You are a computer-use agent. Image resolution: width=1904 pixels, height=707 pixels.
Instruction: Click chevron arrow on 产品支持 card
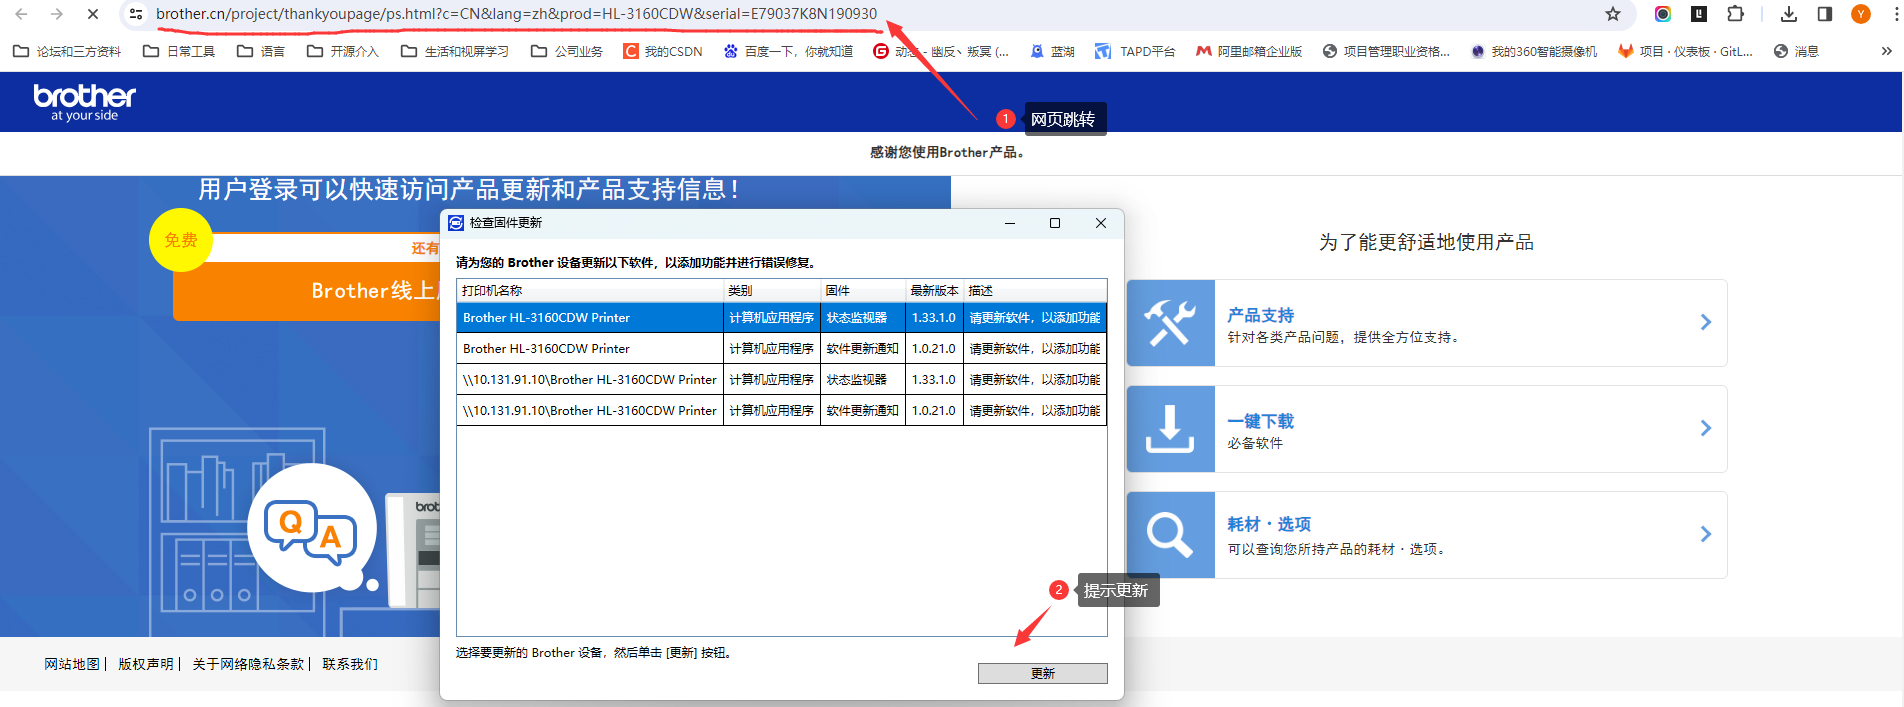pos(1706,322)
